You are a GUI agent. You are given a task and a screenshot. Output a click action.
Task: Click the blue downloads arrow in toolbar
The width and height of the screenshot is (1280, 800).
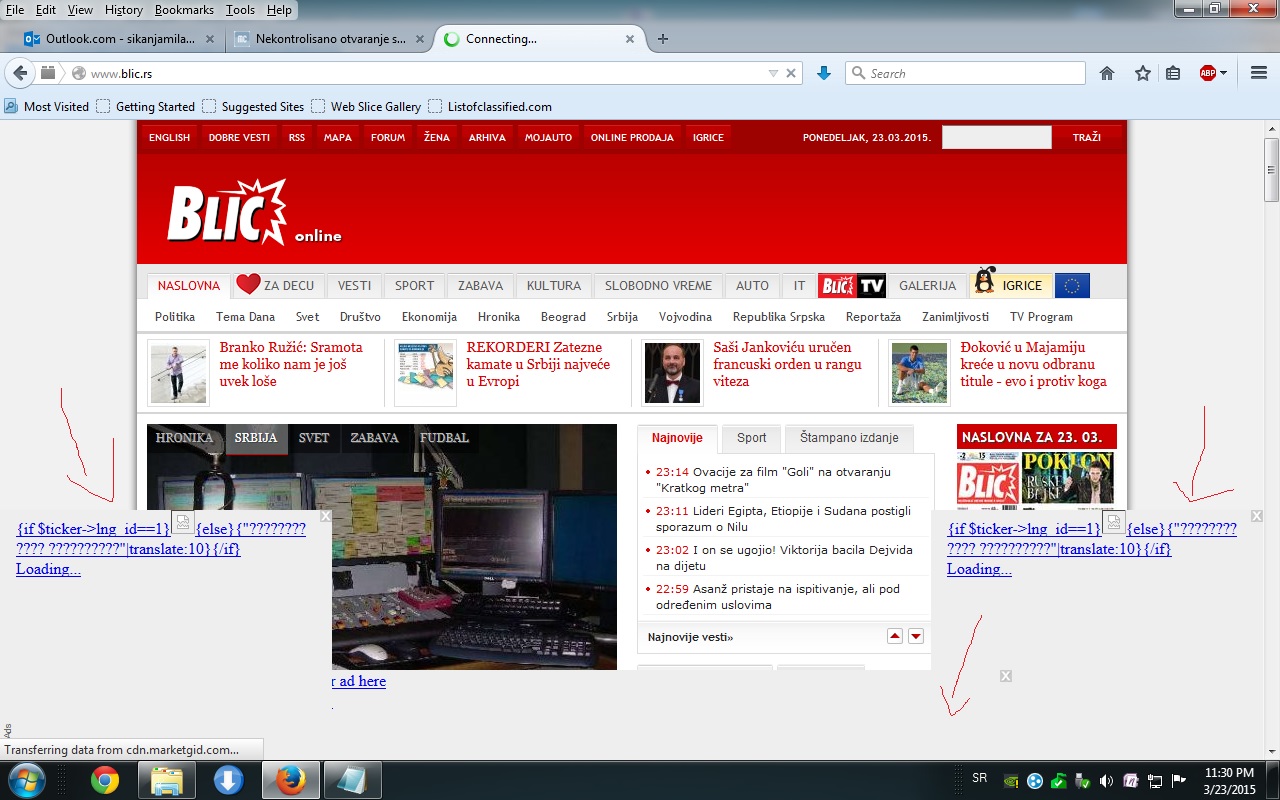[824, 73]
